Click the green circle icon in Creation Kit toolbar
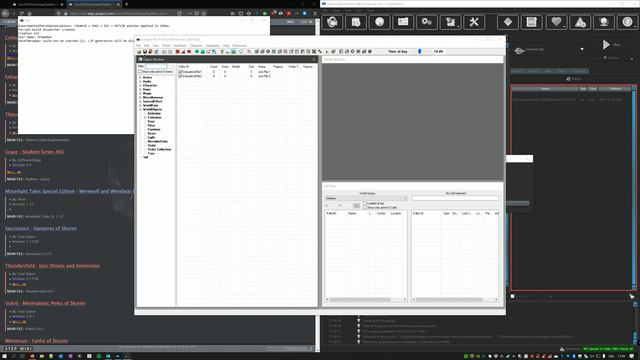Viewport: 640px width, 360px height. coord(197,51)
